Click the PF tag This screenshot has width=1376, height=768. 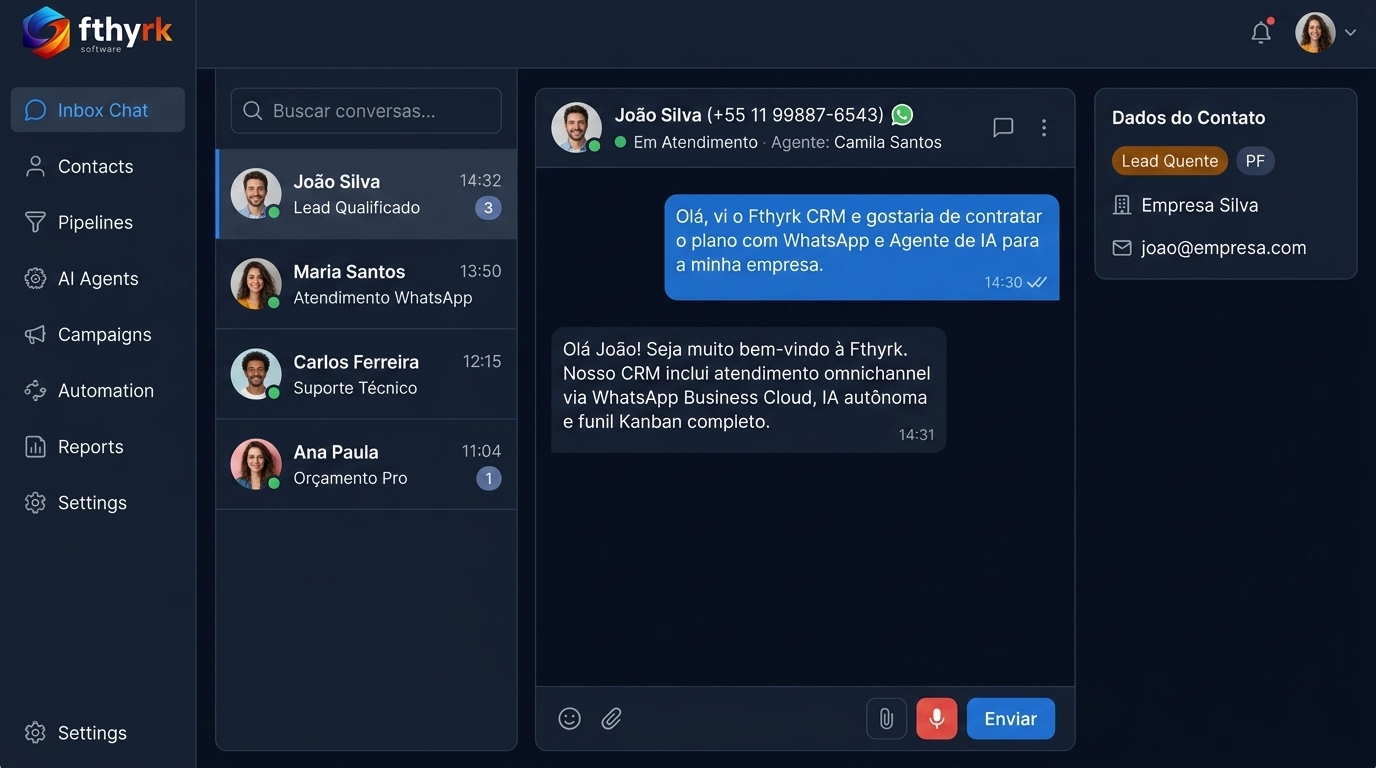tap(1255, 161)
